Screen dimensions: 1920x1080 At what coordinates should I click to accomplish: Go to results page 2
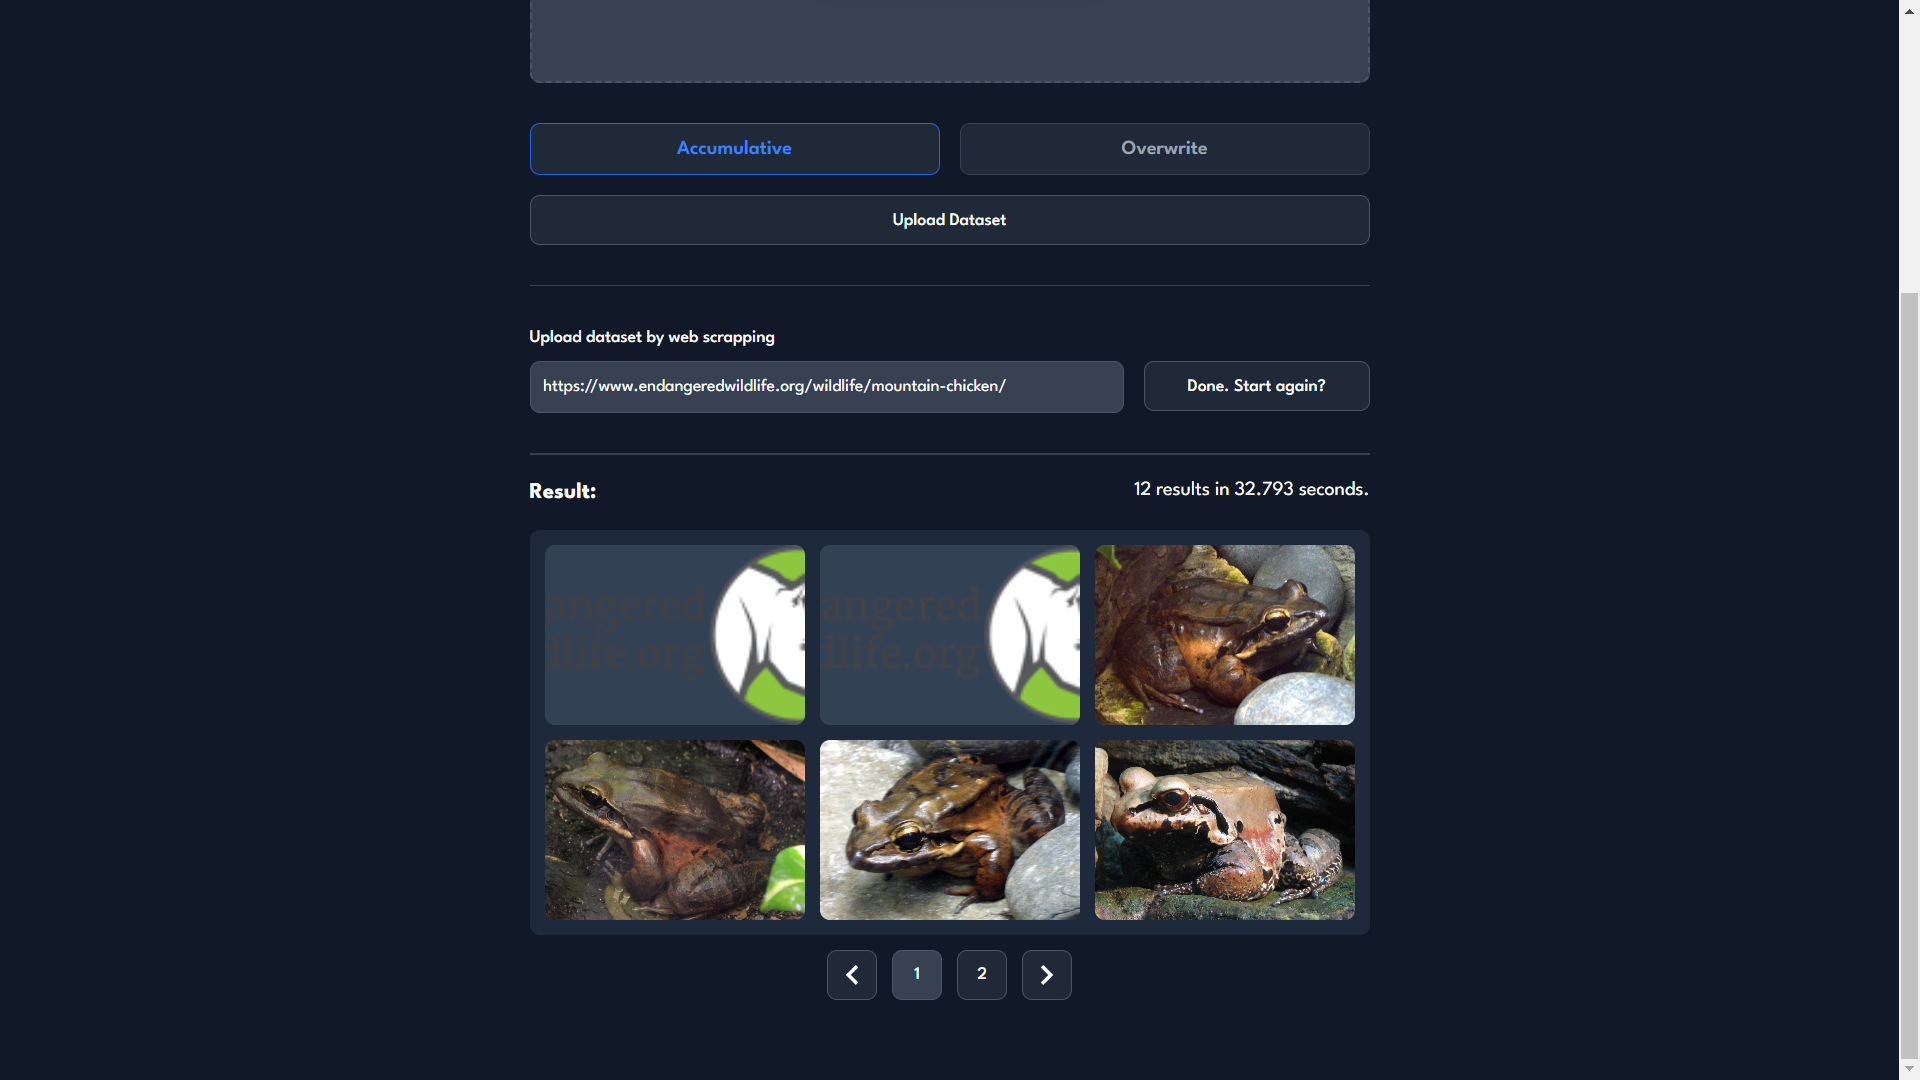981,975
